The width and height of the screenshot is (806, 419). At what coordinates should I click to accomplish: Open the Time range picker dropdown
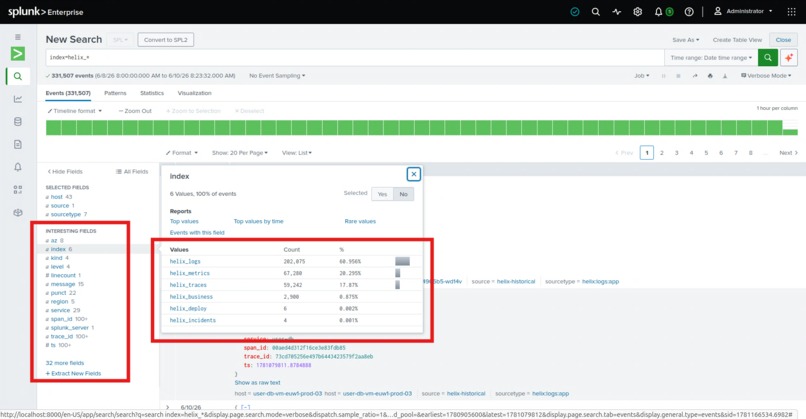click(x=711, y=58)
